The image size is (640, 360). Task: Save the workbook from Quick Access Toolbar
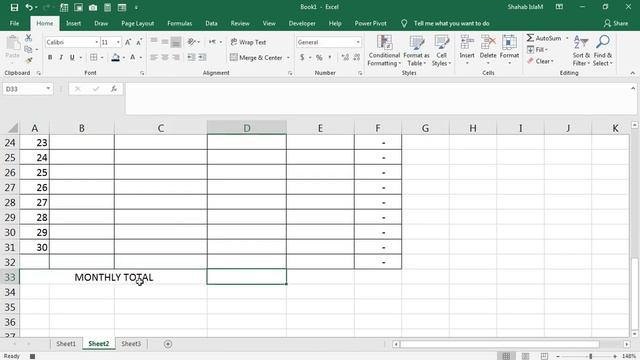[x=14, y=7]
